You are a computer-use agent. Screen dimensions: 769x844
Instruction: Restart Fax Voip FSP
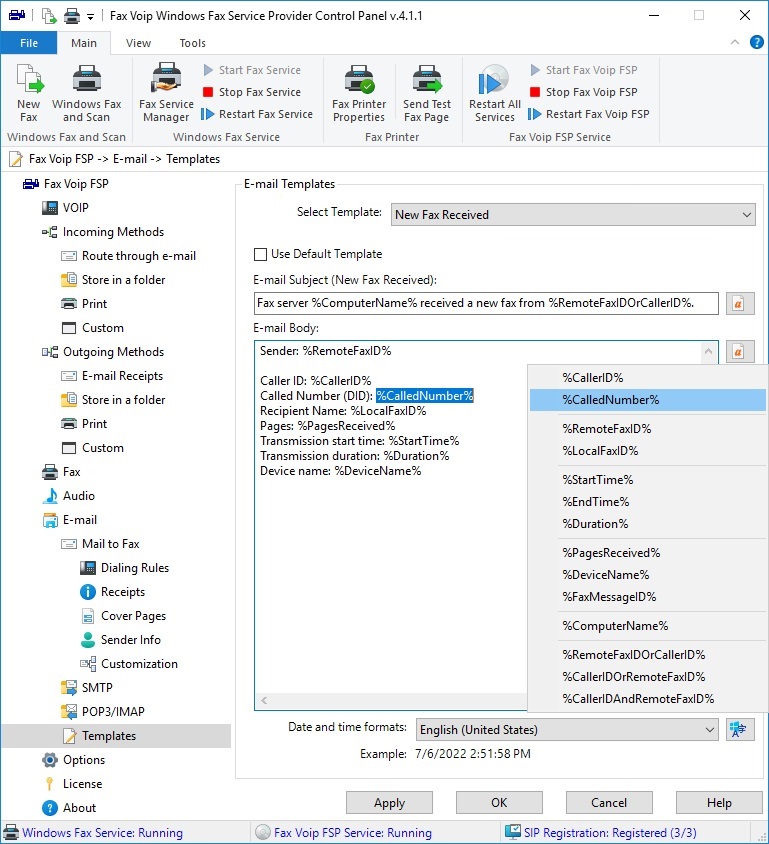tap(589, 114)
